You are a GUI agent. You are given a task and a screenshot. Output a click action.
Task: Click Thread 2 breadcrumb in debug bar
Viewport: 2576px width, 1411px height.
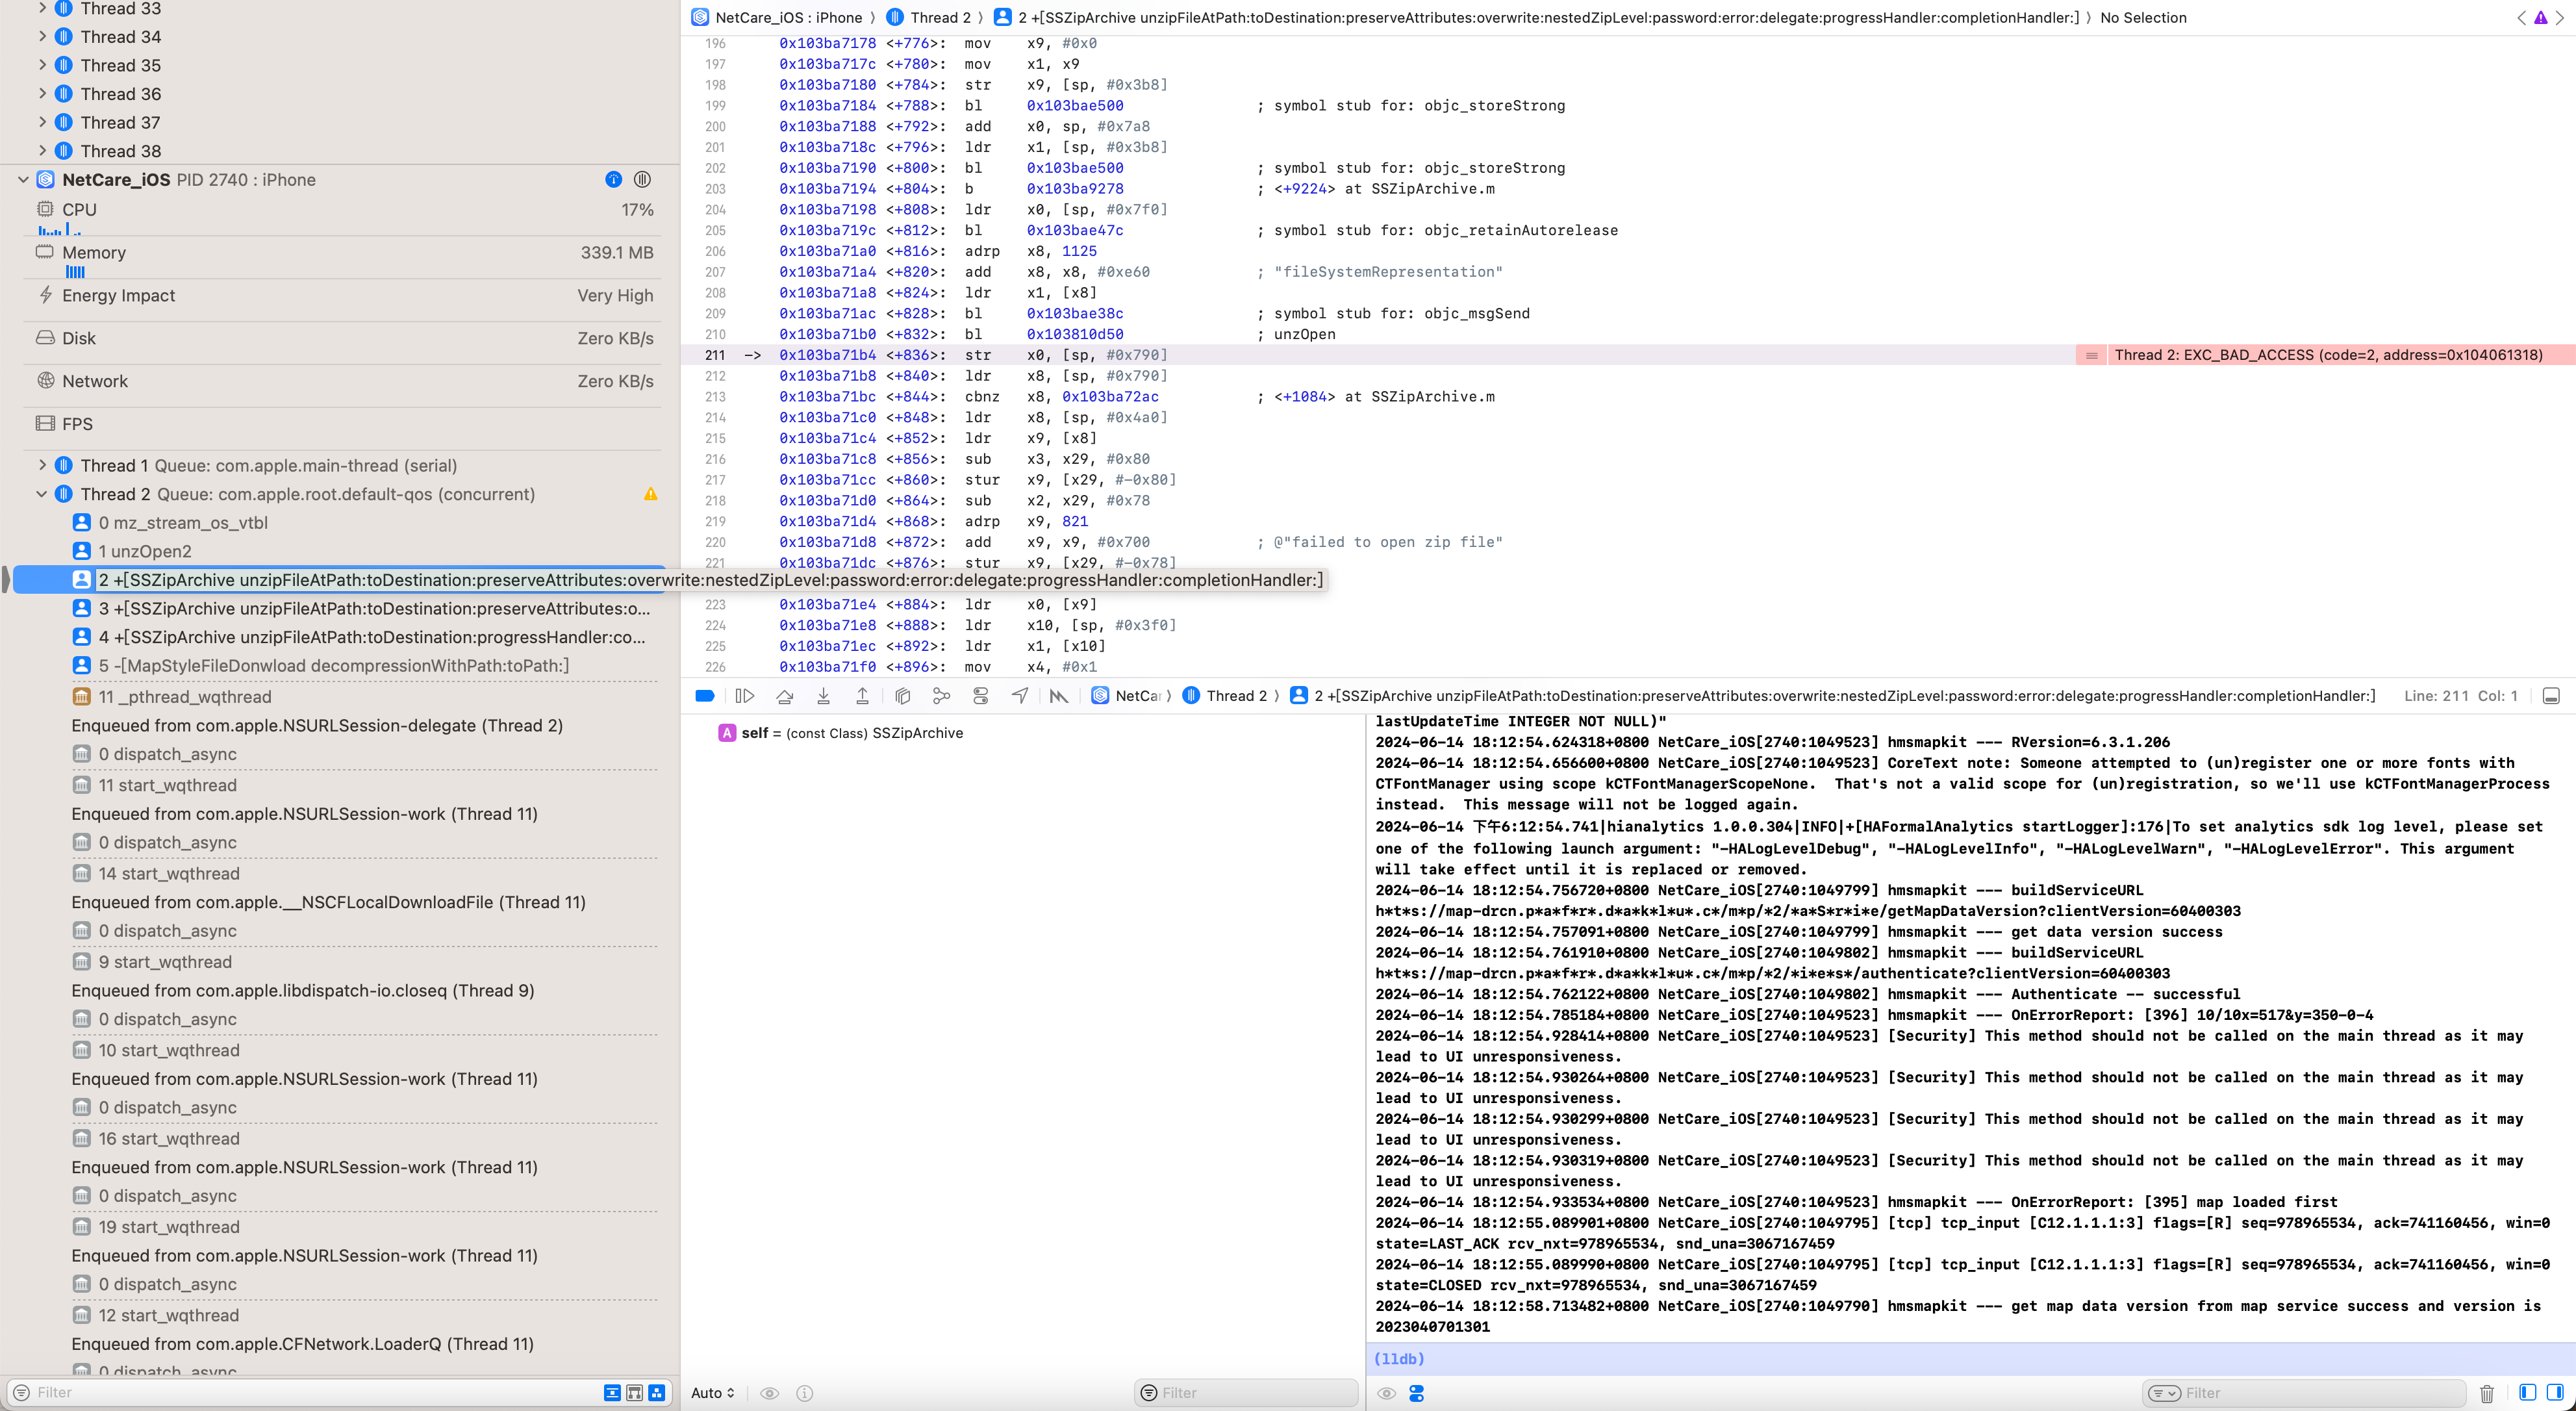[x=1224, y=696]
